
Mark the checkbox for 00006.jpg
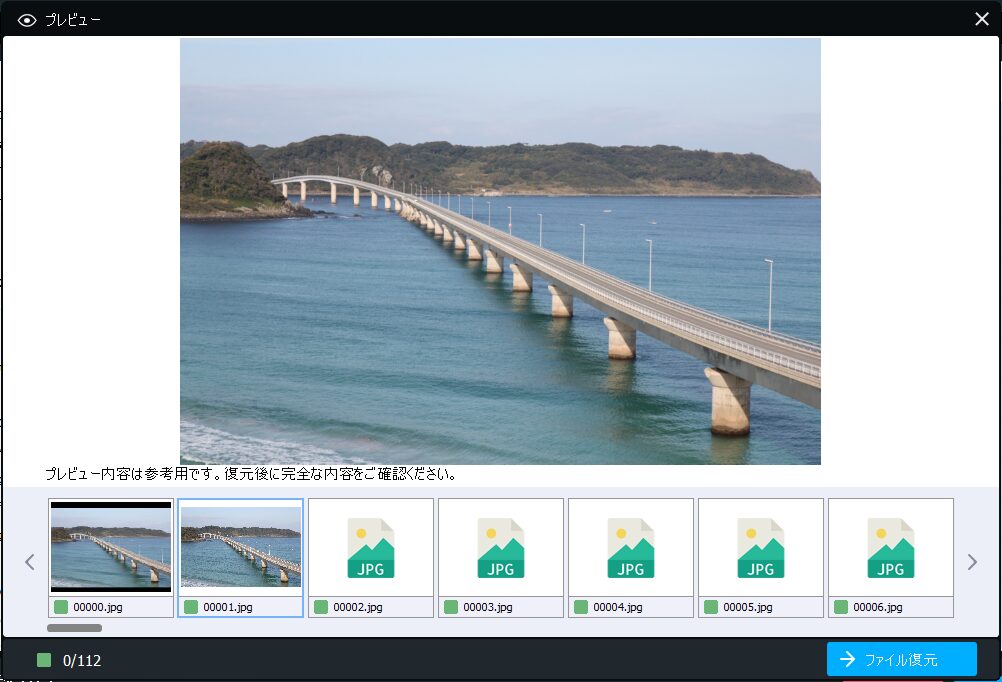pyautogui.click(x=841, y=607)
